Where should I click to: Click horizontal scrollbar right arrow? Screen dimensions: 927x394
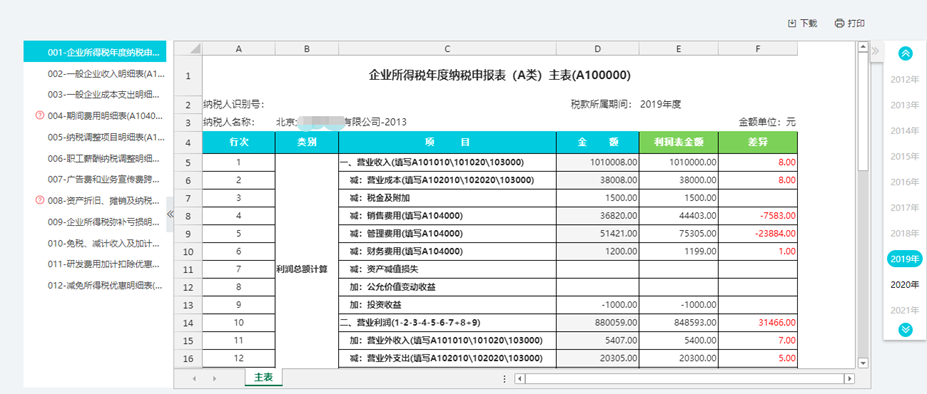[x=850, y=378]
